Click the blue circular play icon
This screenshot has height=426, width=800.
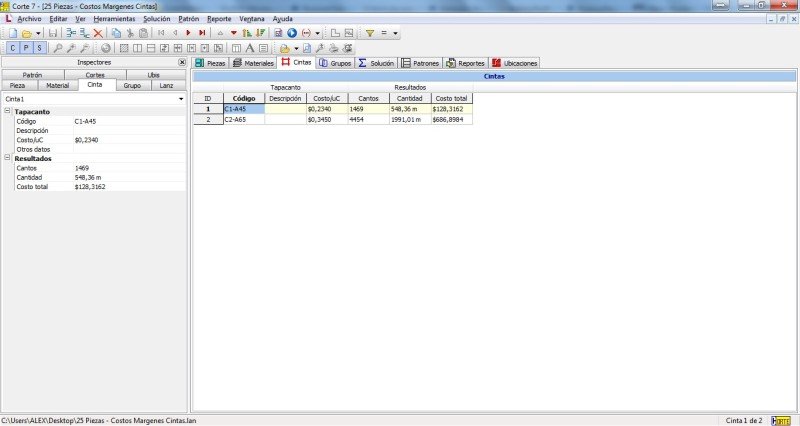pos(292,33)
